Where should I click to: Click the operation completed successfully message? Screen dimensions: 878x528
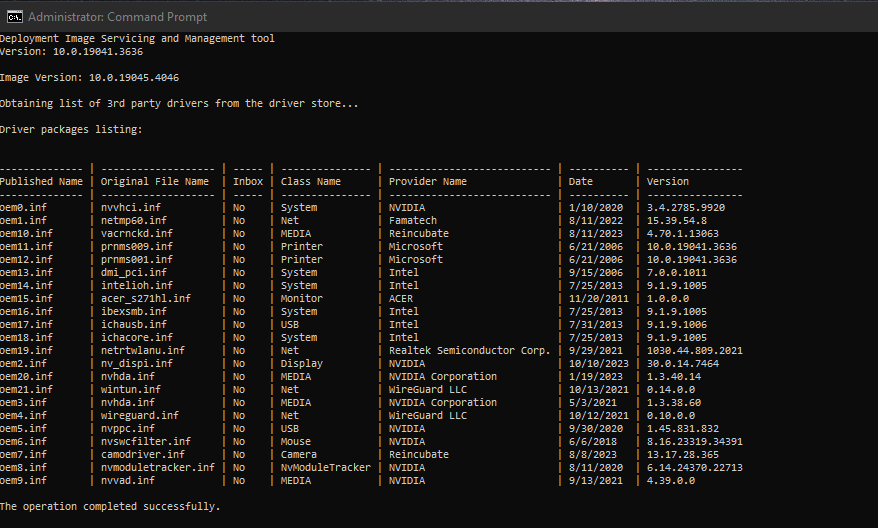click(x=110, y=507)
